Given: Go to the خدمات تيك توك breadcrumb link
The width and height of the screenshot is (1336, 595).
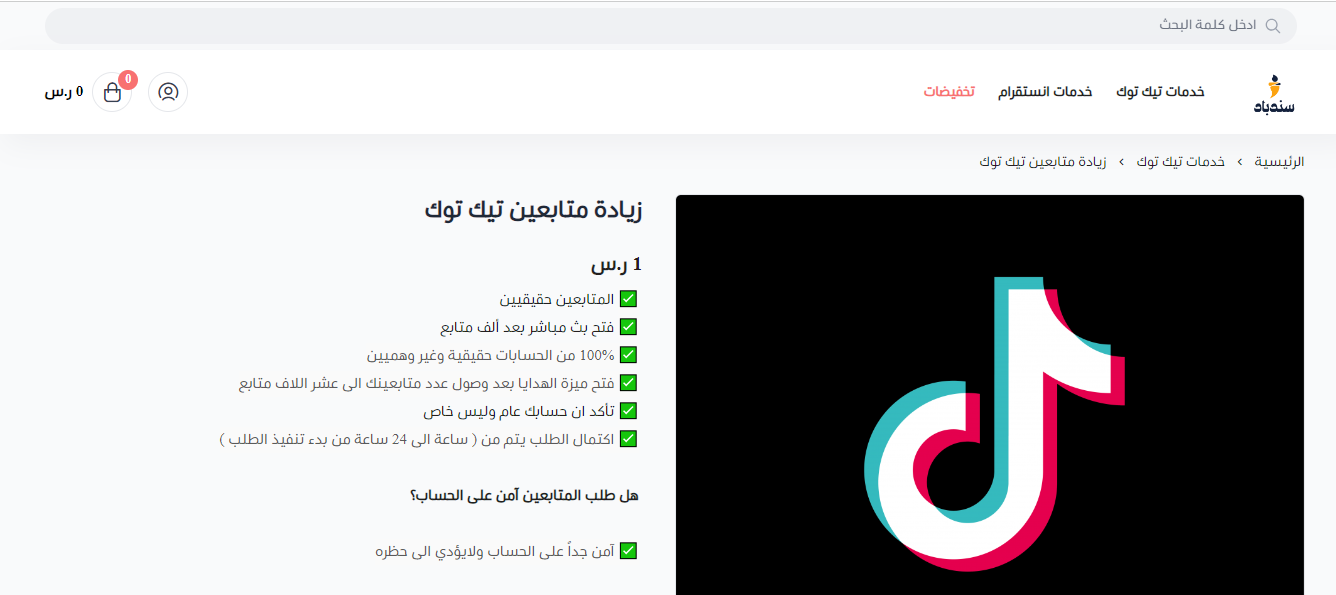Looking at the screenshot, I should click(1180, 161).
